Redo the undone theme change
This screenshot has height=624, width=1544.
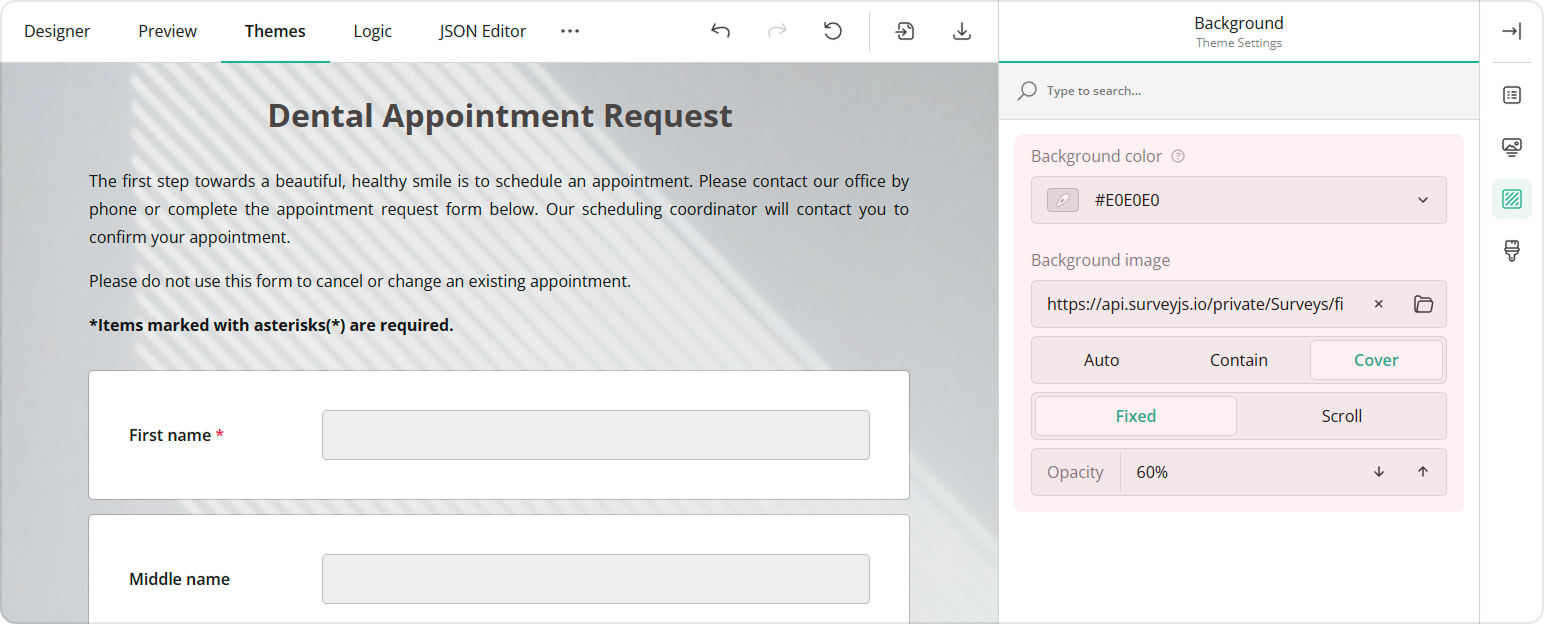coord(777,31)
